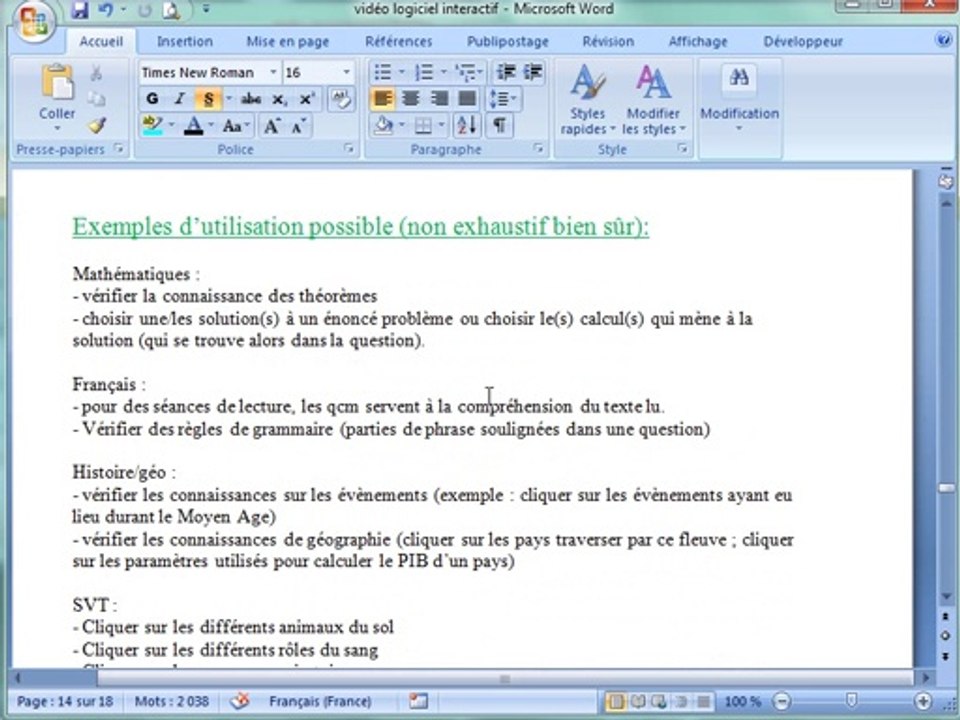Open highlight color dropdown arrow

[x=171, y=126]
